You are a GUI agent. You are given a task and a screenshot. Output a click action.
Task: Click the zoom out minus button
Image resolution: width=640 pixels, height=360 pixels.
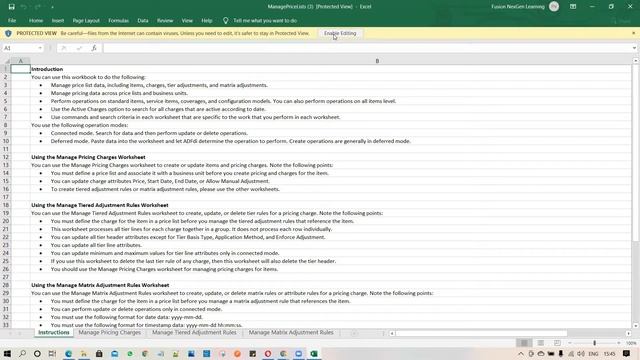570,343
